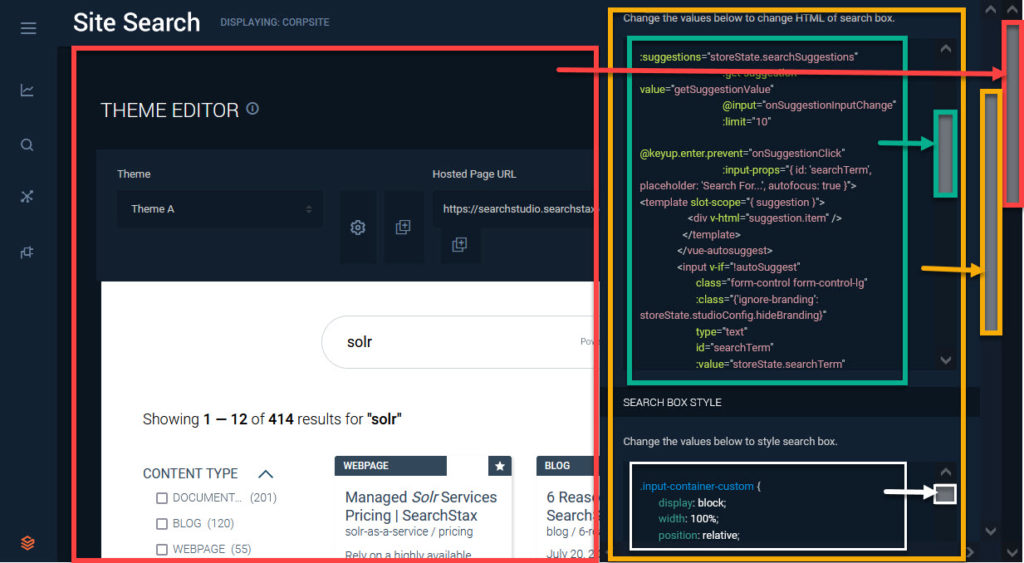Click the Hosted Page URL field
Viewport: 1024px width, 563px height.
click(x=515, y=209)
